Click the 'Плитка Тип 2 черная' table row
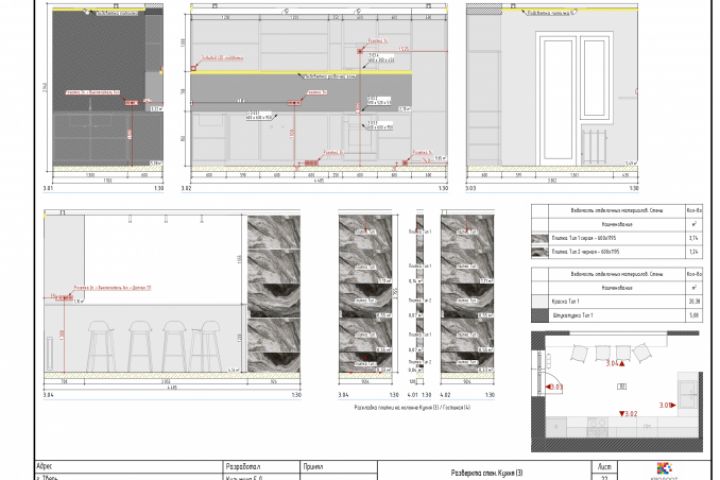The height and width of the screenshot is (480, 720). coord(617,252)
